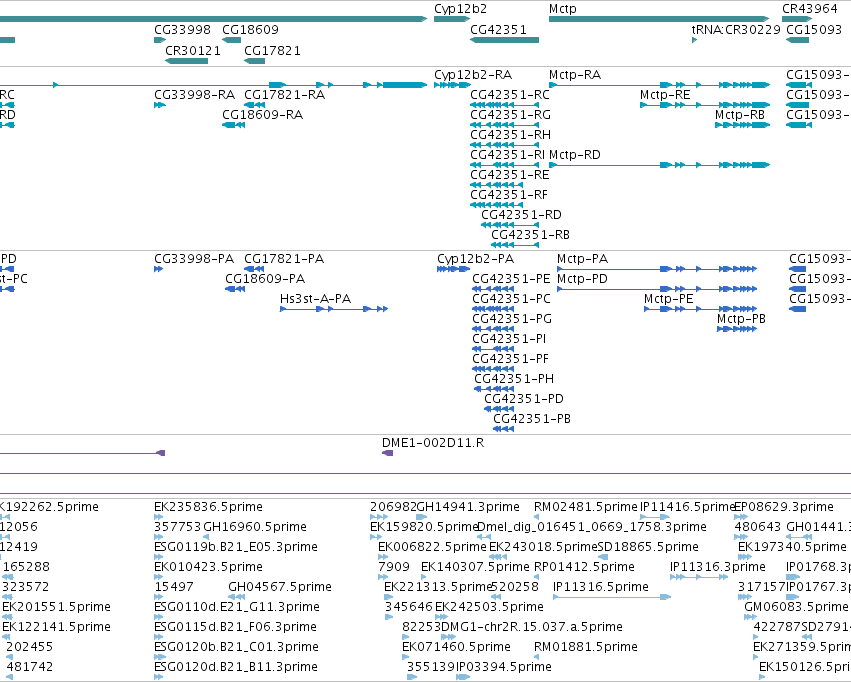This screenshot has height=682, width=851.
Task: Click the ESG0119b.B21_E05.3prime EST label
Action: pyautogui.click(x=236, y=547)
